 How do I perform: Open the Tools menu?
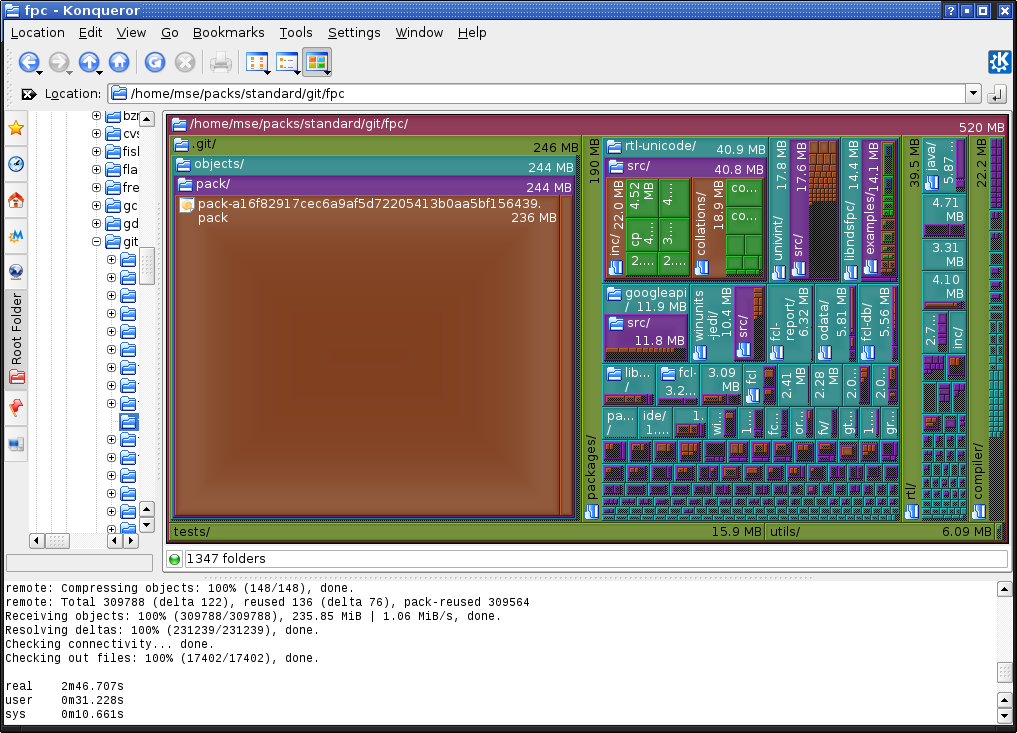tap(296, 32)
